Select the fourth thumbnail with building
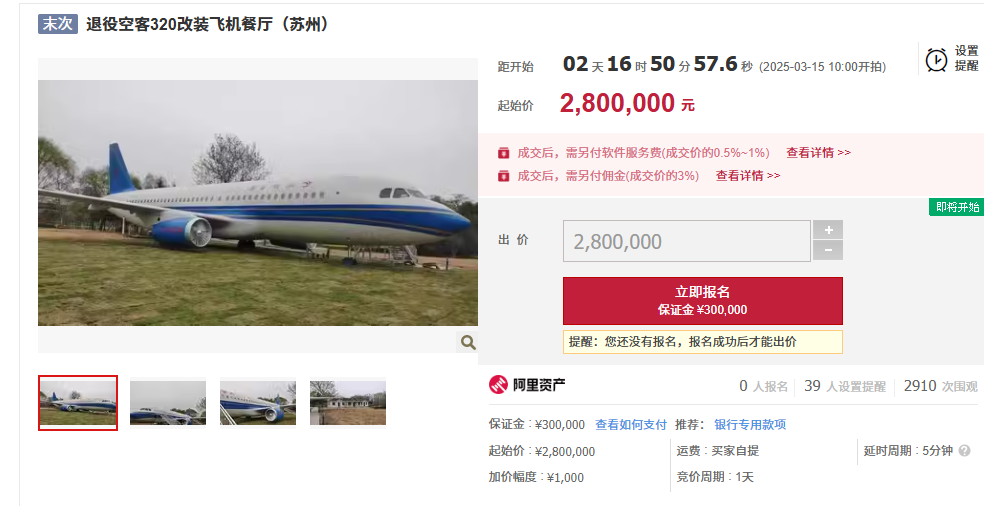 (348, 403)
